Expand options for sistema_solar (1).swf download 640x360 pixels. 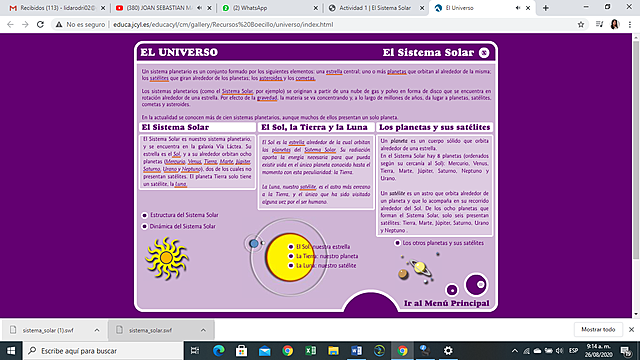[x=97, y=330]
